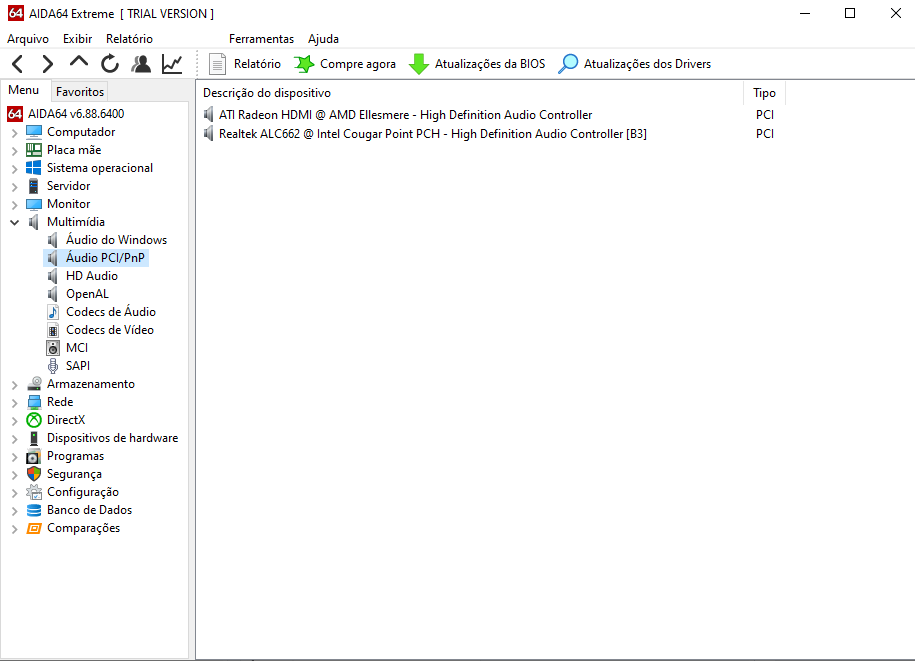Click Configuração gear icon

(34, 492)
